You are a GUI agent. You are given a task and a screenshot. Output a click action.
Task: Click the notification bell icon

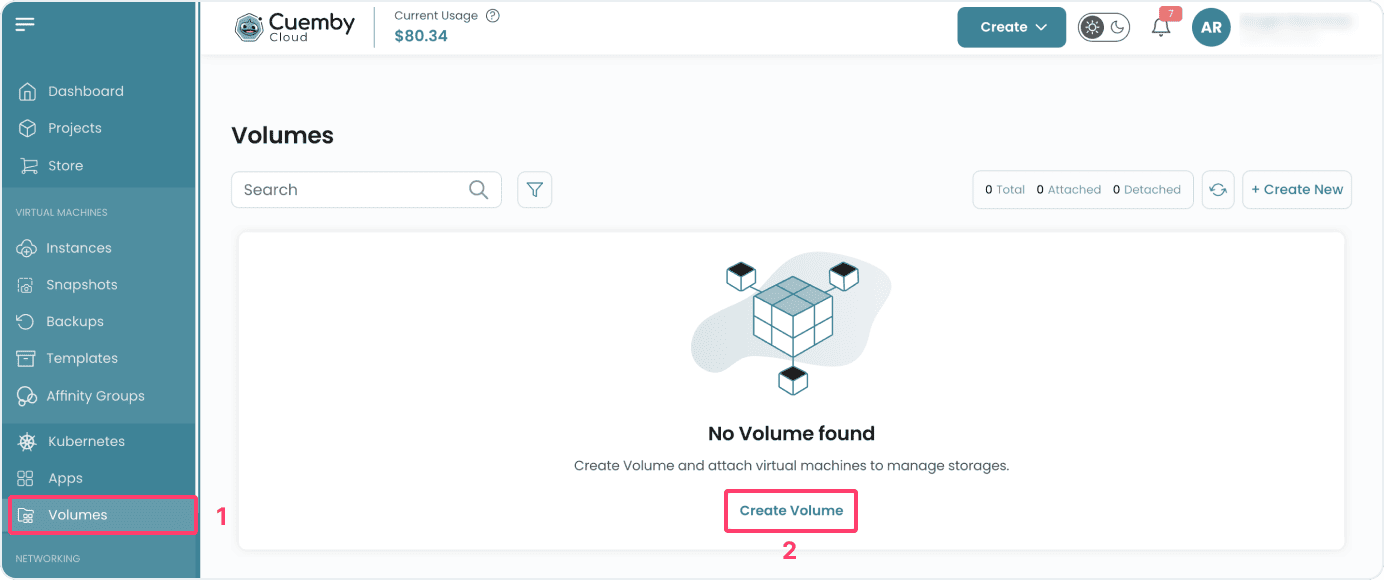pyautogui.click(x=1160, y=28)
